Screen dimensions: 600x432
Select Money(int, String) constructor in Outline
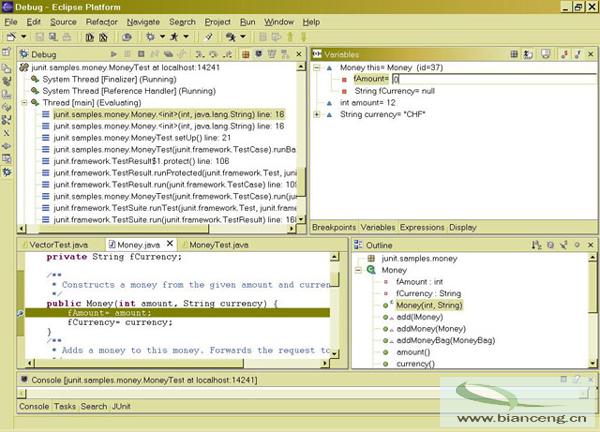pos(429,305)
